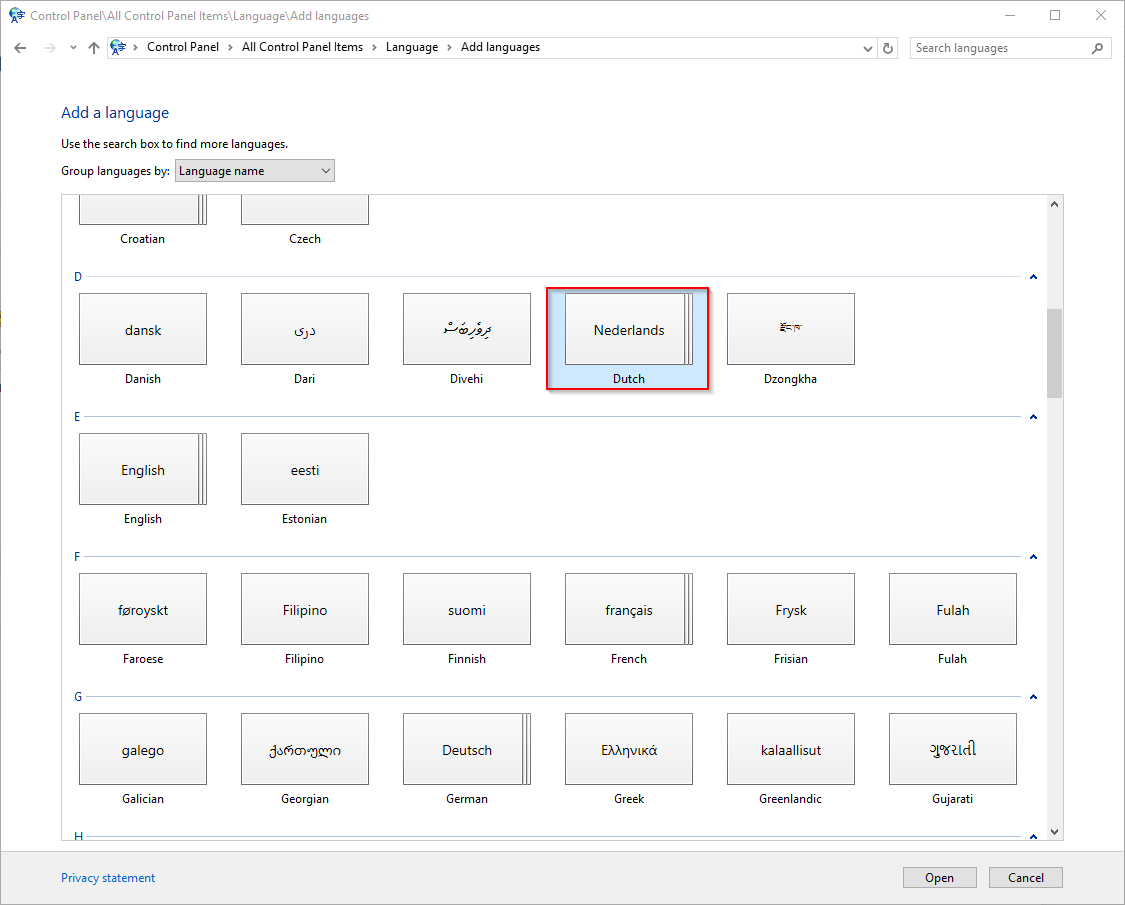Open the Group languages by dropdown
This screenshot has height=905, width=1125.
pyautogui.click(x=255, y=171)
